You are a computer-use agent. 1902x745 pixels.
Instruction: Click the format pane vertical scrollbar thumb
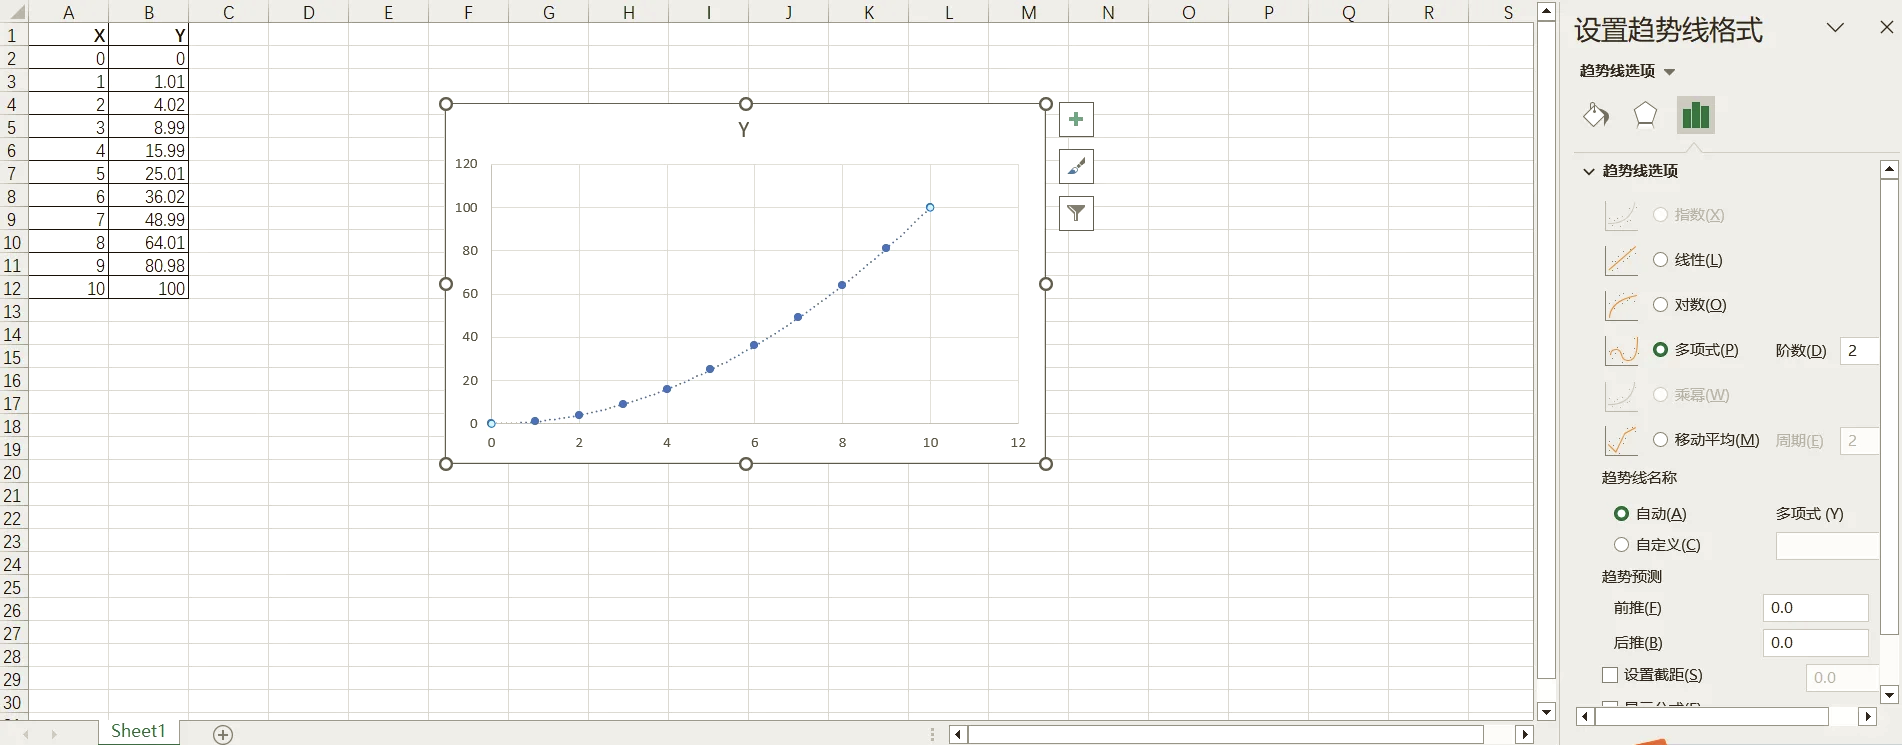[x=1889, y=406]
